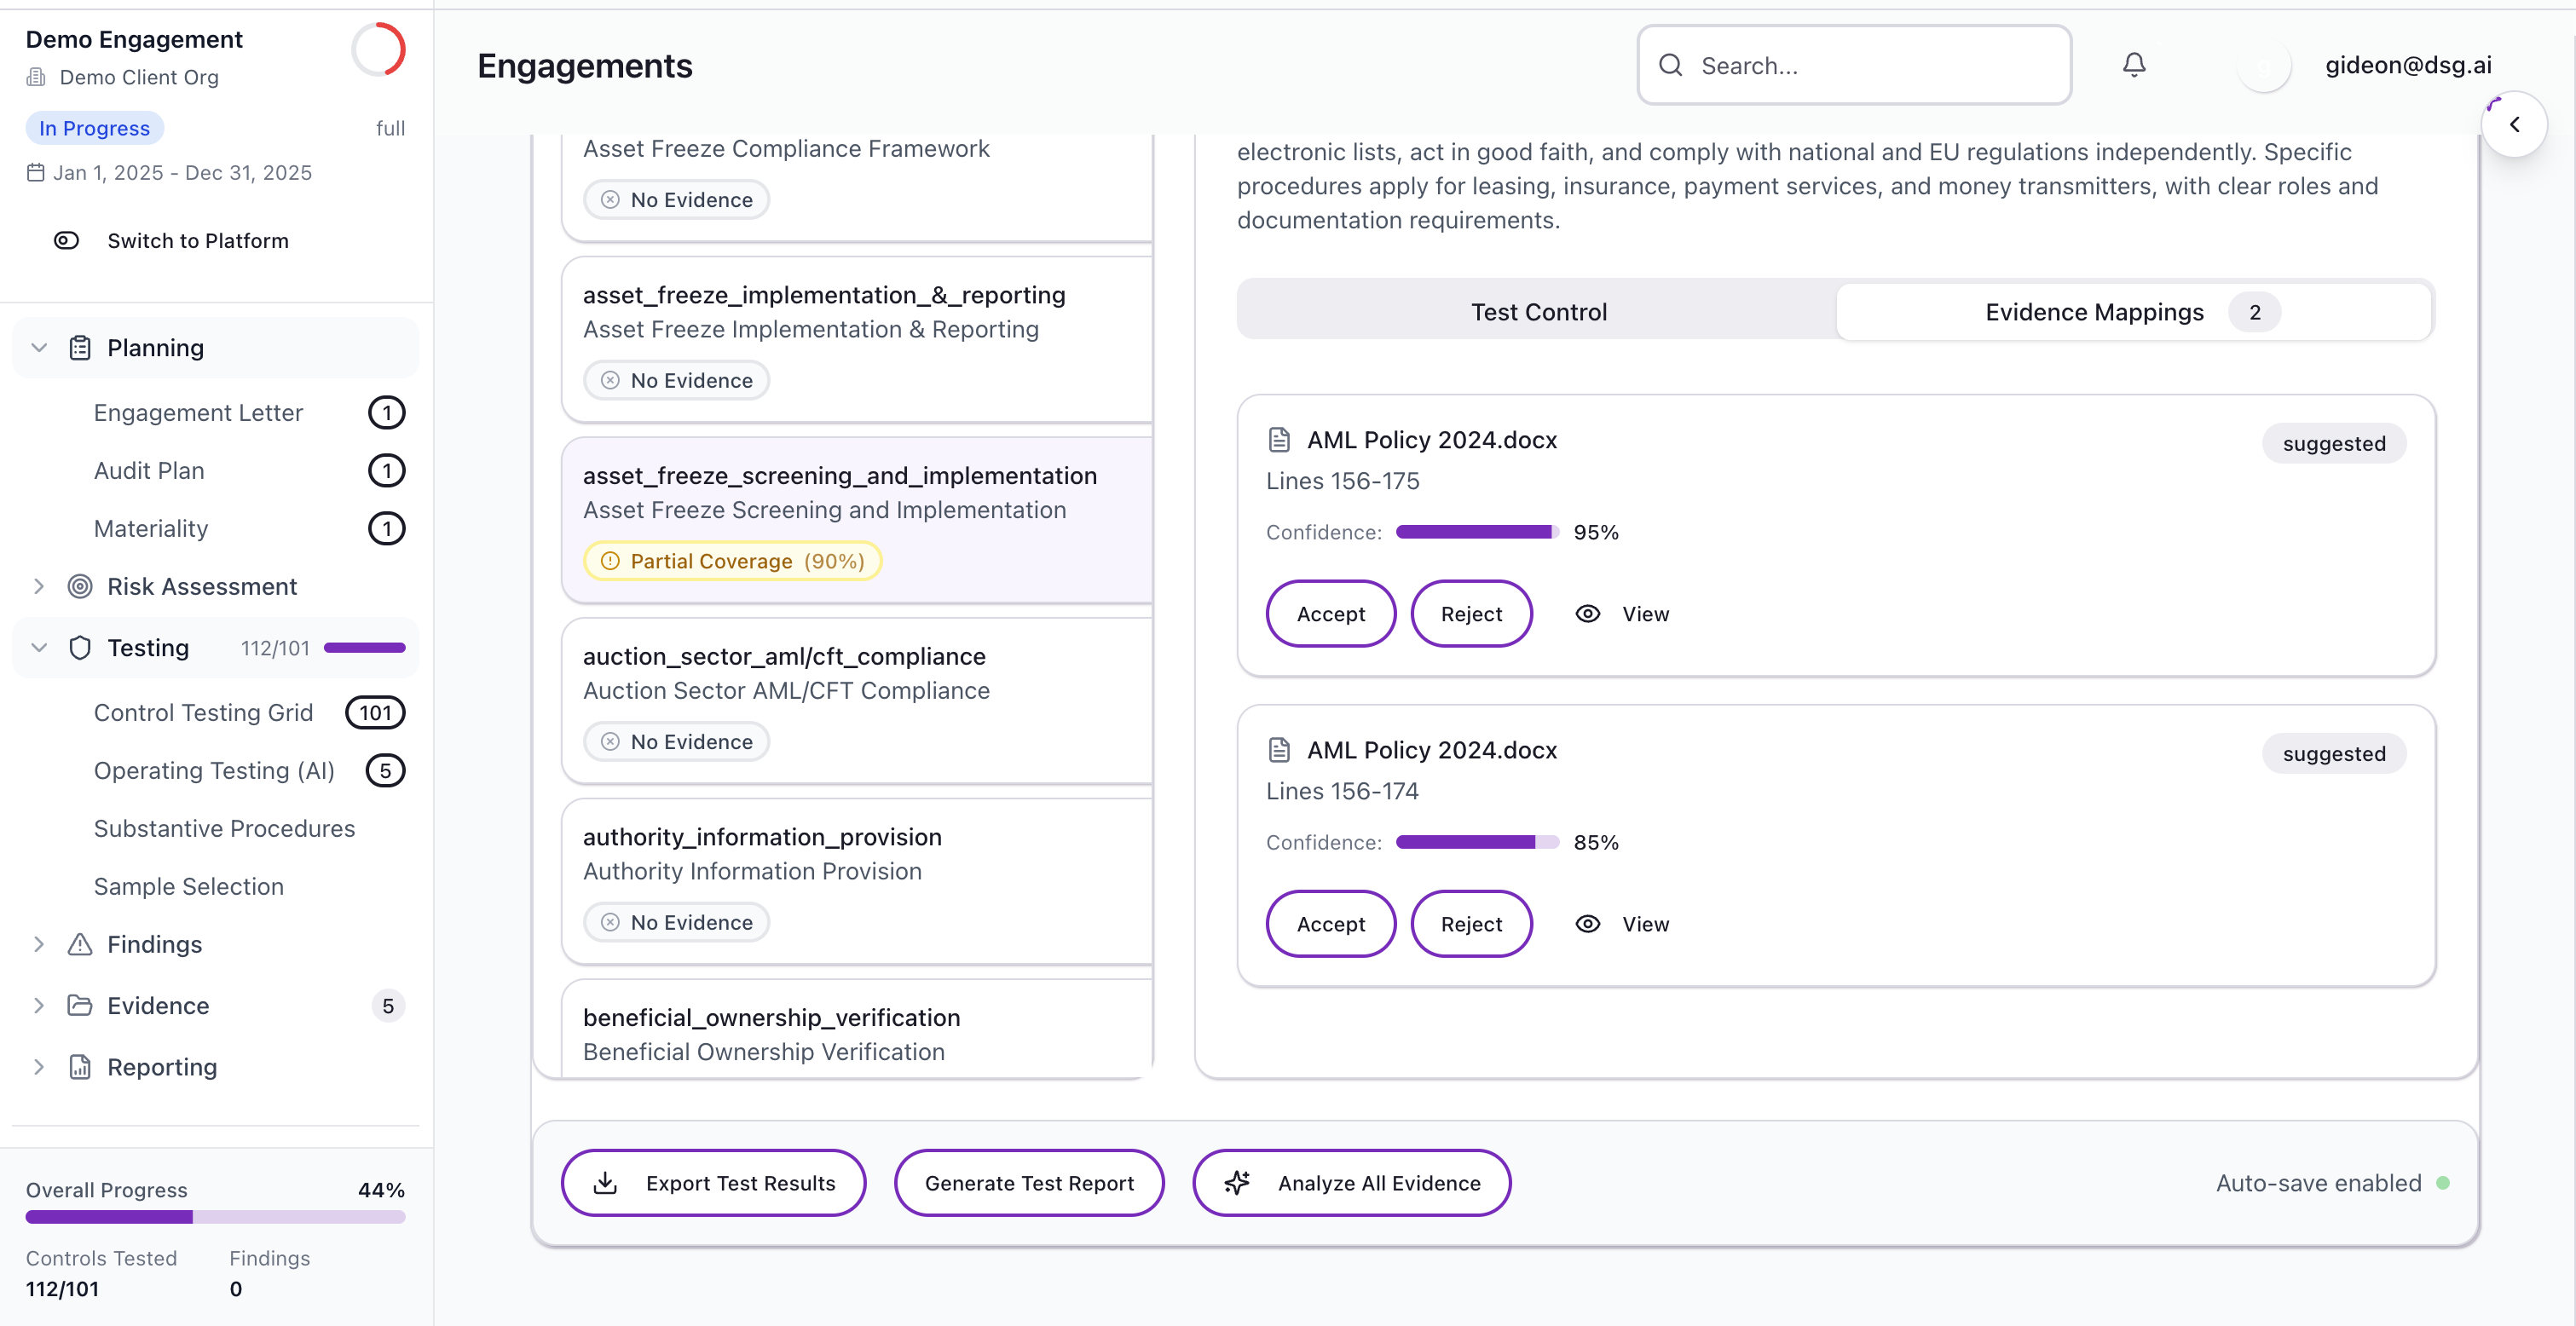Switch to the Evidence Mappings tab

(x=2133, y=311)
